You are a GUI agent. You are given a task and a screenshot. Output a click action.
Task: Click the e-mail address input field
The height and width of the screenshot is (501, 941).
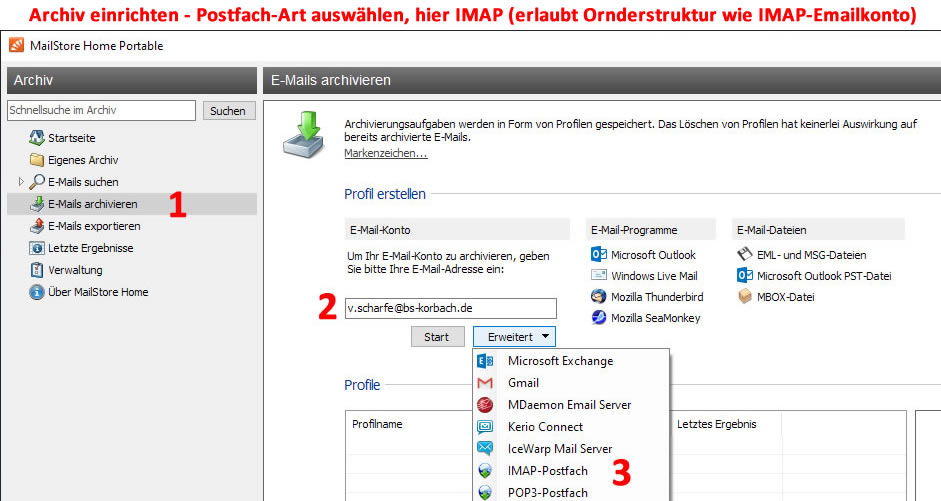(x=451, y=308)
